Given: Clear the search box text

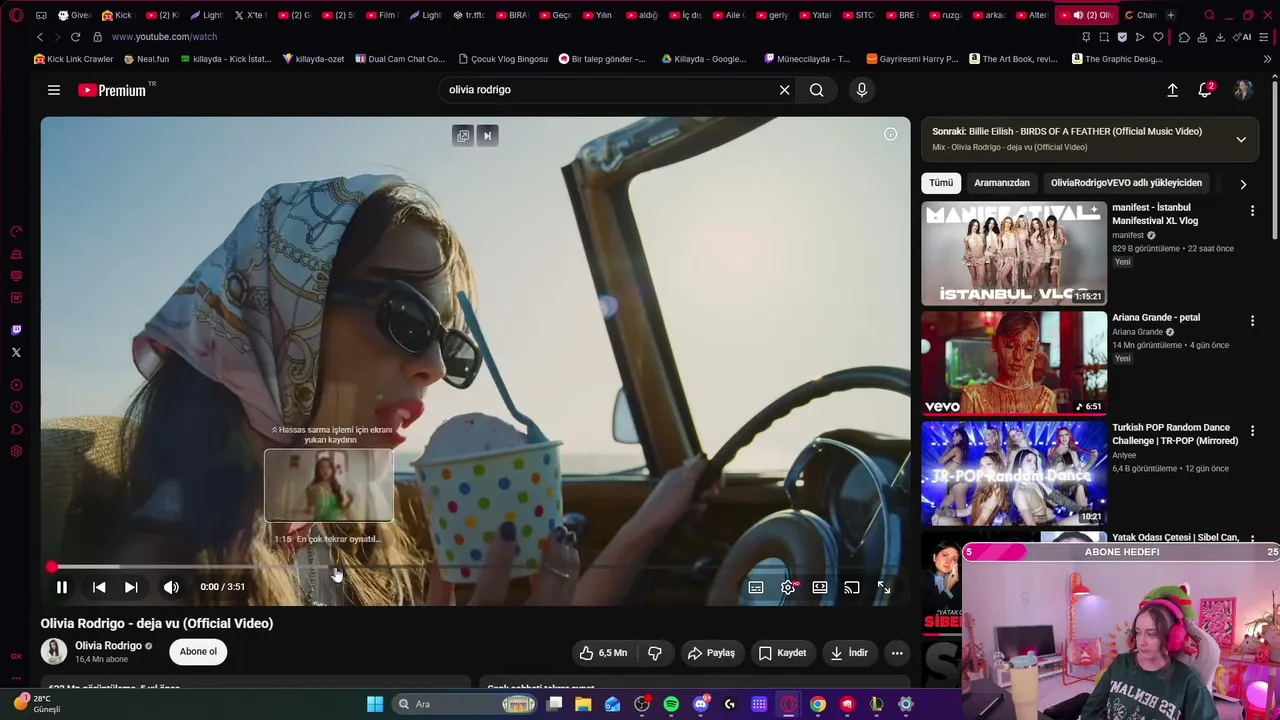Looking at the screenshot, I should (x=785, y=90).
